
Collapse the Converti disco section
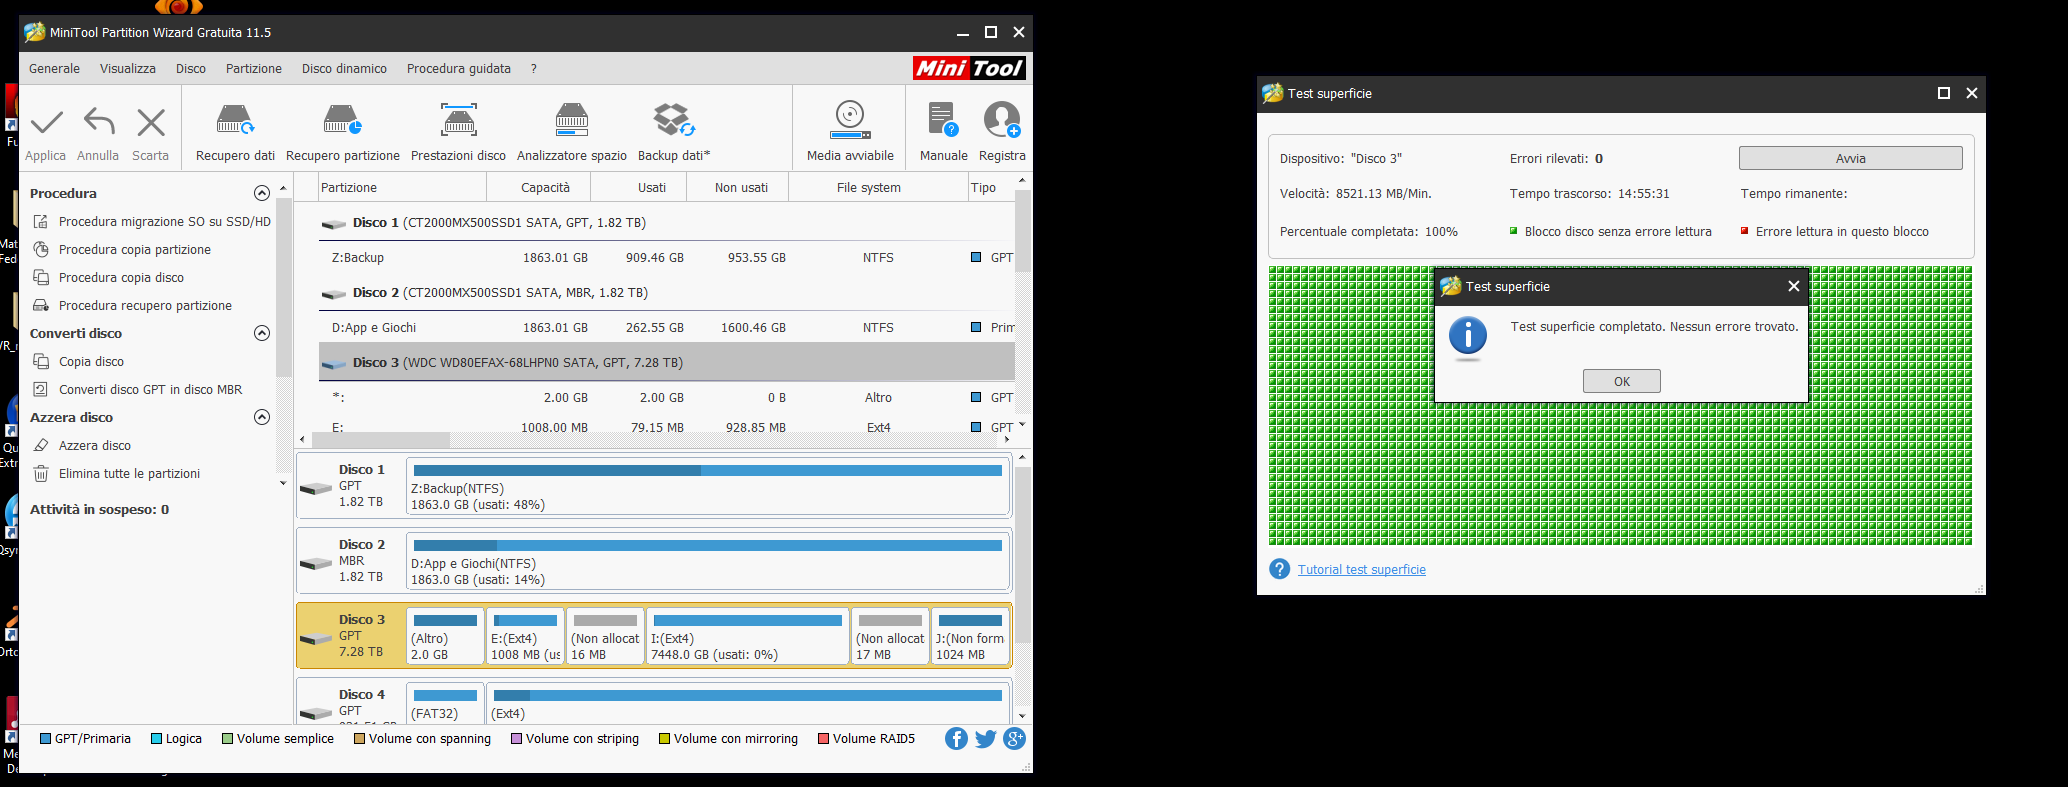click(x=262, y=333)
